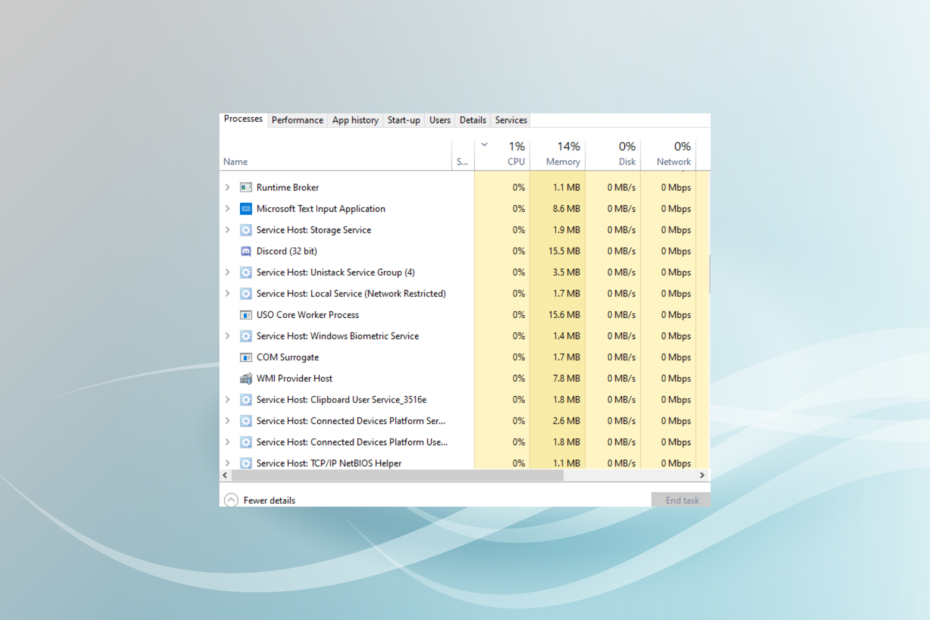930x620 pixels.
Task: Click the Fewer details circle arrow icon
Action: (x=231, y=500)
